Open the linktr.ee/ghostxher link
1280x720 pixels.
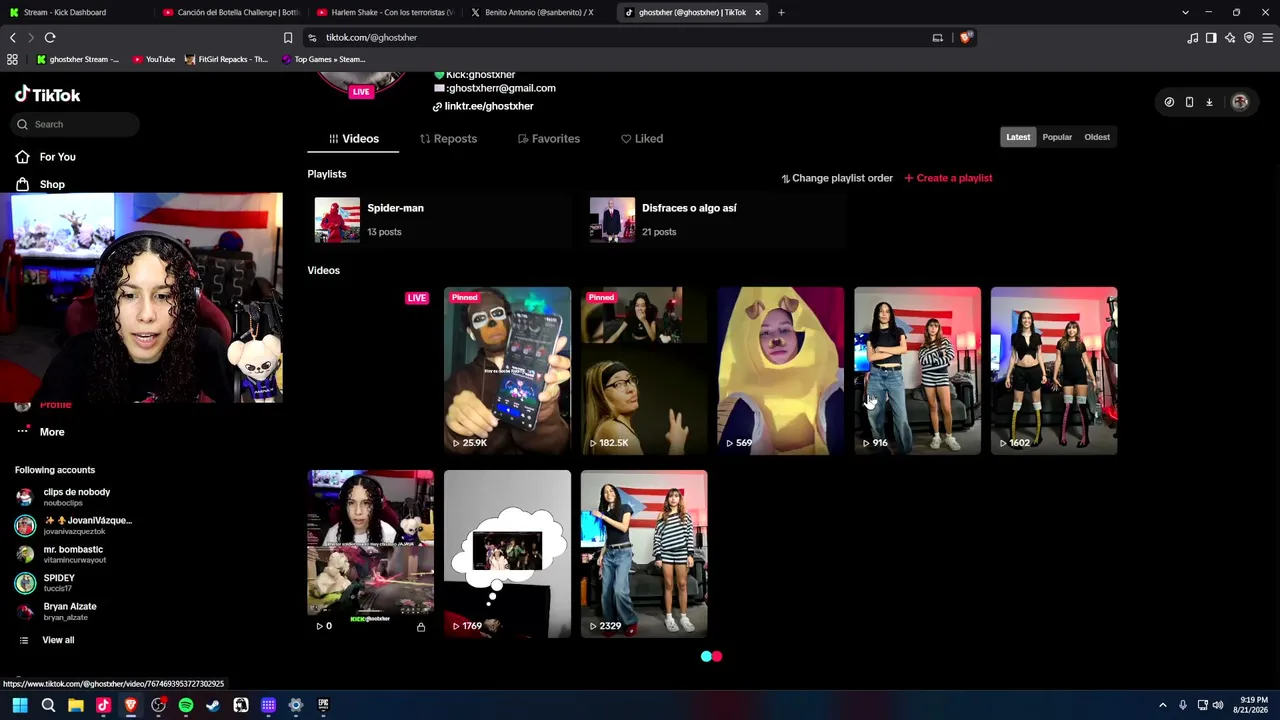point(483,106)
